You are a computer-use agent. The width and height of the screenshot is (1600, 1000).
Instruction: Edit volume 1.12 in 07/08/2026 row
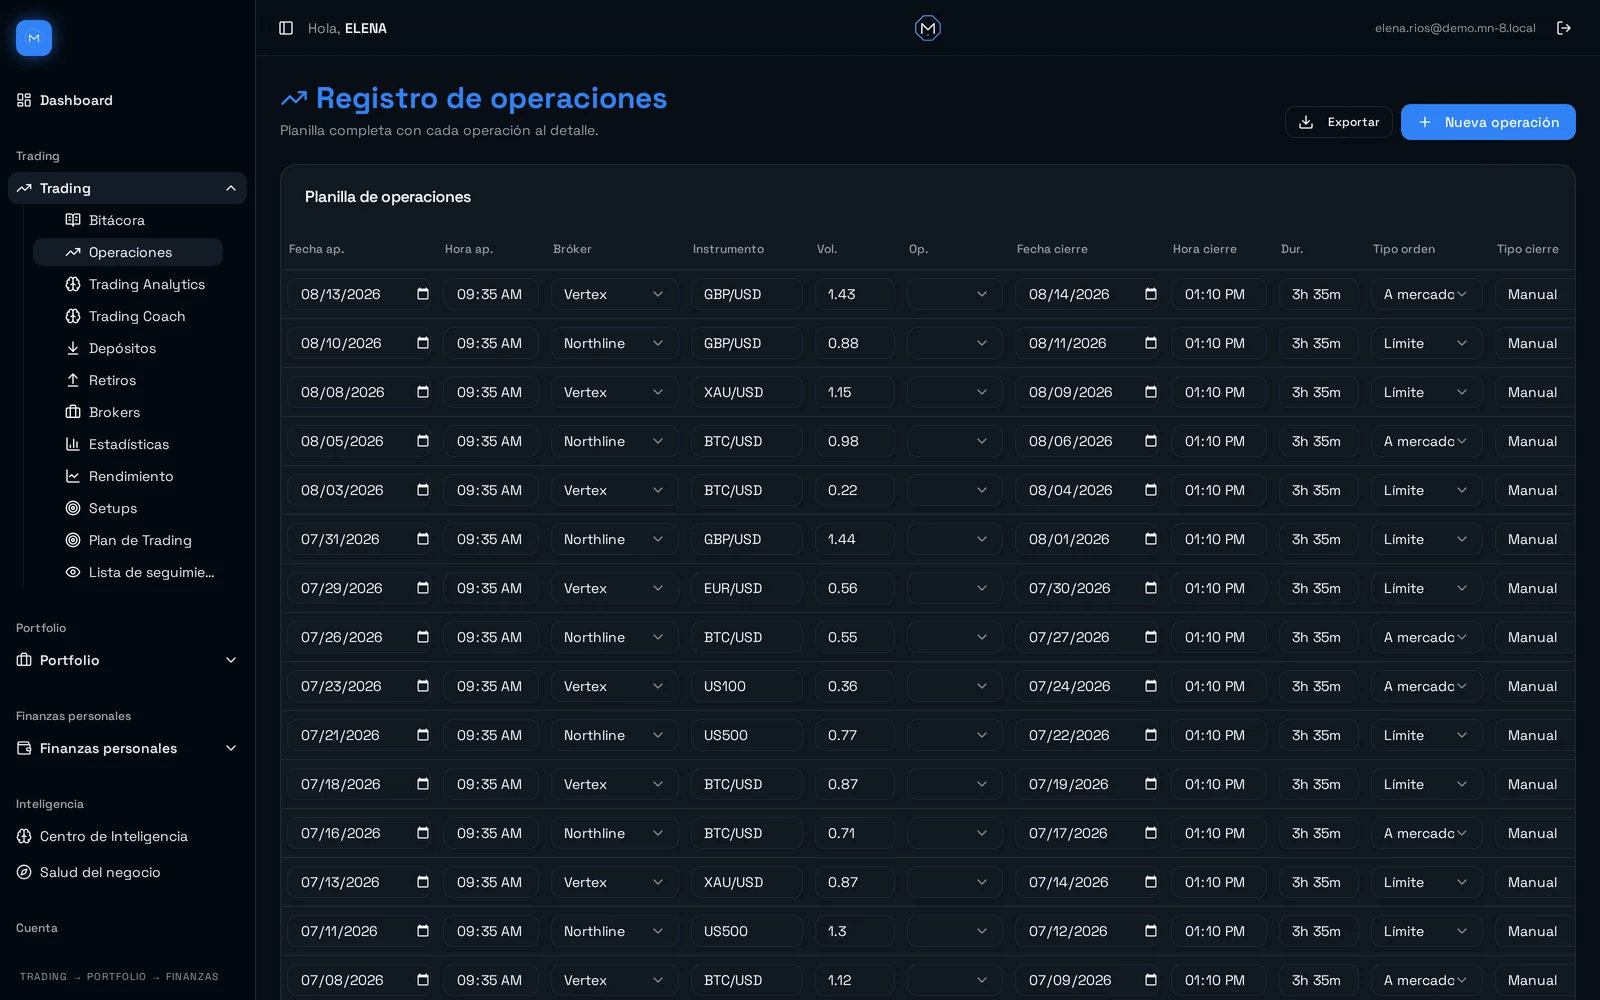[854, 980]
